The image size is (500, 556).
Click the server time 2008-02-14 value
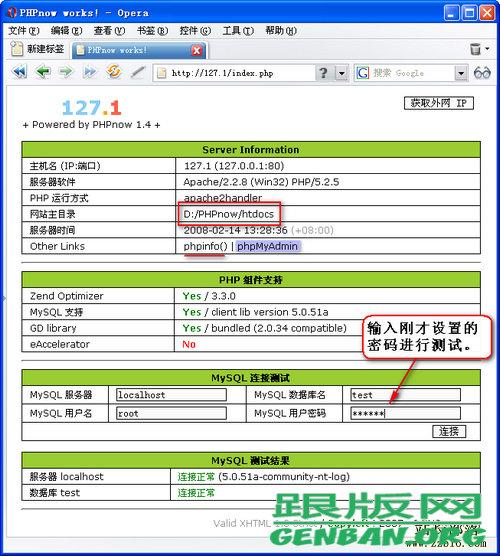[235, 230]
